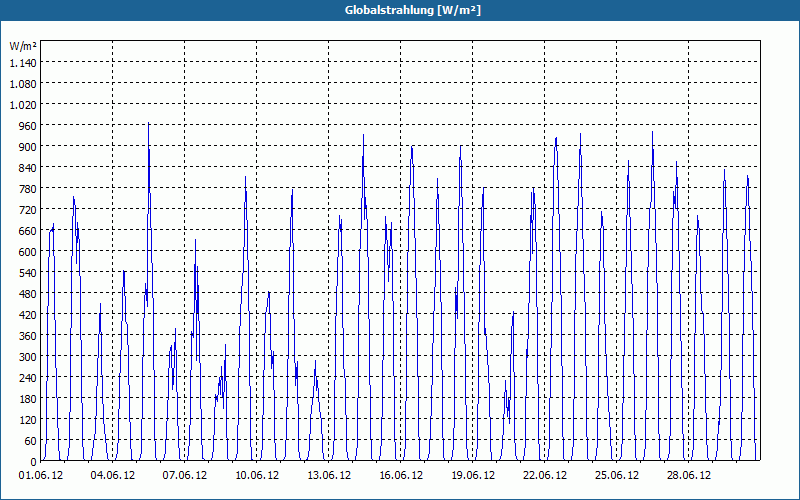Select the 780 y-axis label
Screen dimensions: 800x500
click(28, 189)
